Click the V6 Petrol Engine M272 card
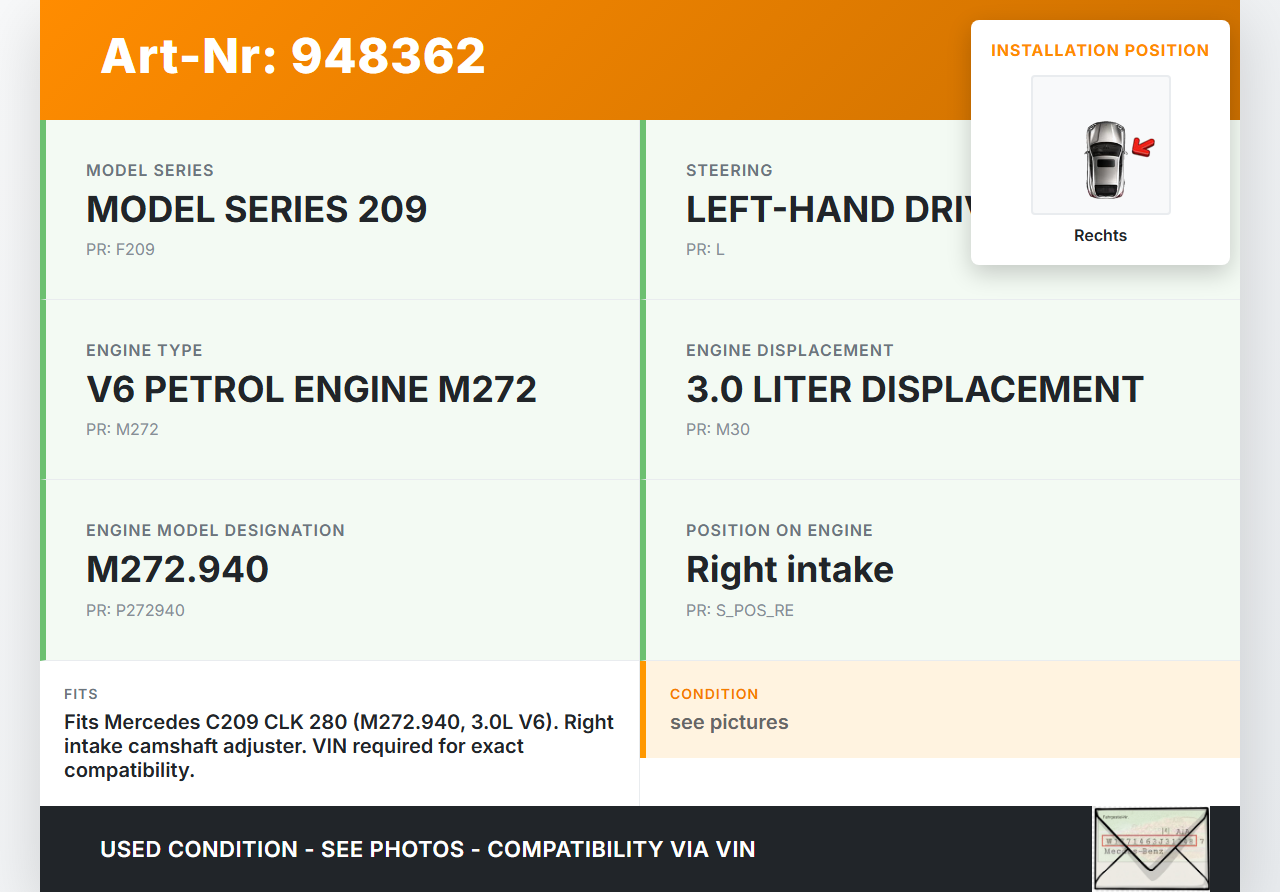This screenshot has height=892, width=1280. [340, 390]
